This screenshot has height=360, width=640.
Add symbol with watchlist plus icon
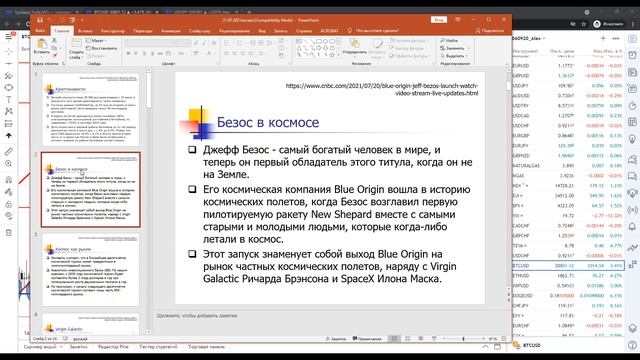pyautogui.click(x=603, y=38)
